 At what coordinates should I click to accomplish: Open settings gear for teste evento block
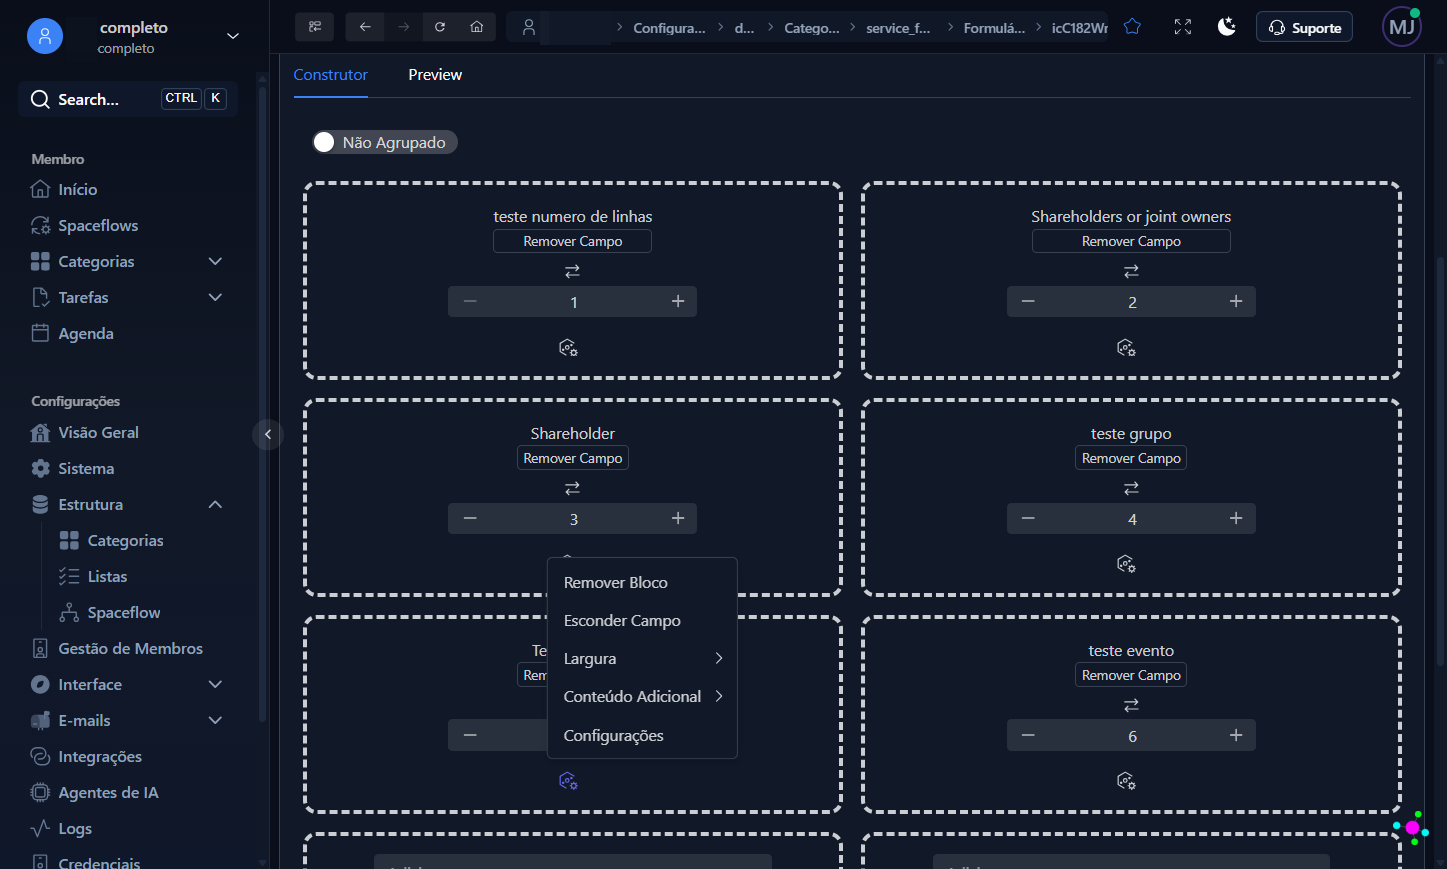click(x=1126, y=781)
